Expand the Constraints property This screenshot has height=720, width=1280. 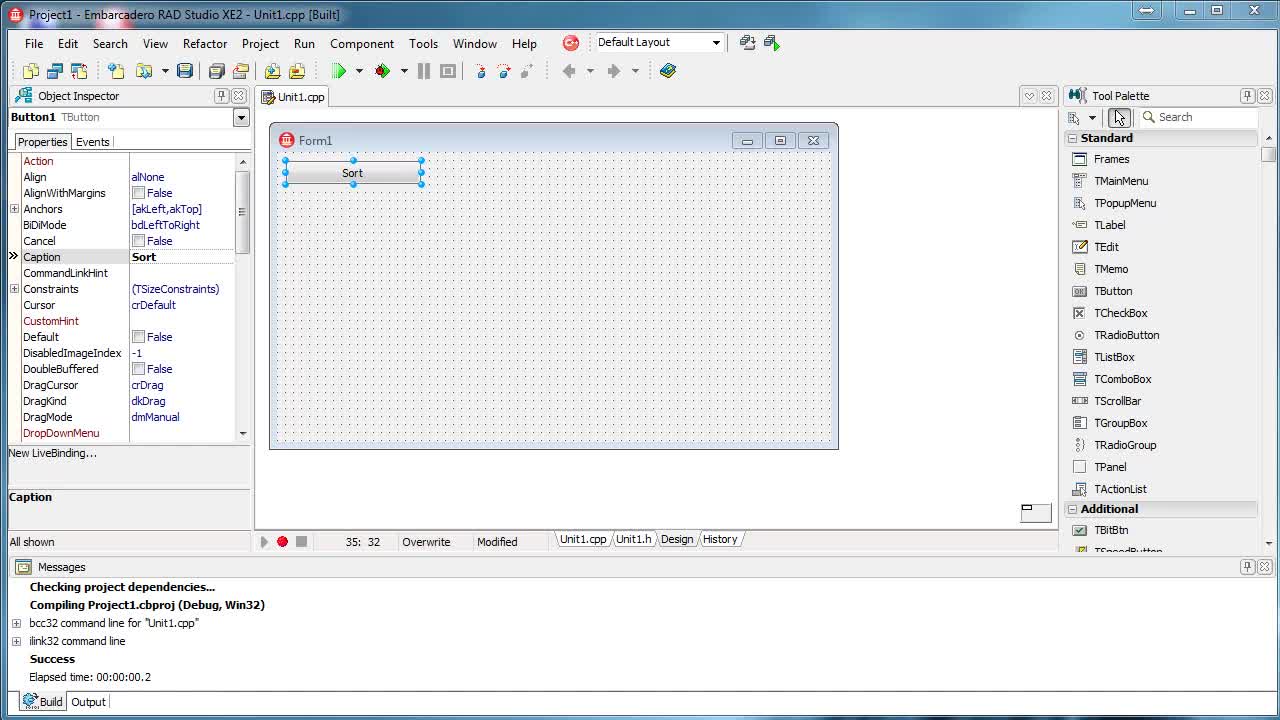pyautogui.click(x=15, y=289)
